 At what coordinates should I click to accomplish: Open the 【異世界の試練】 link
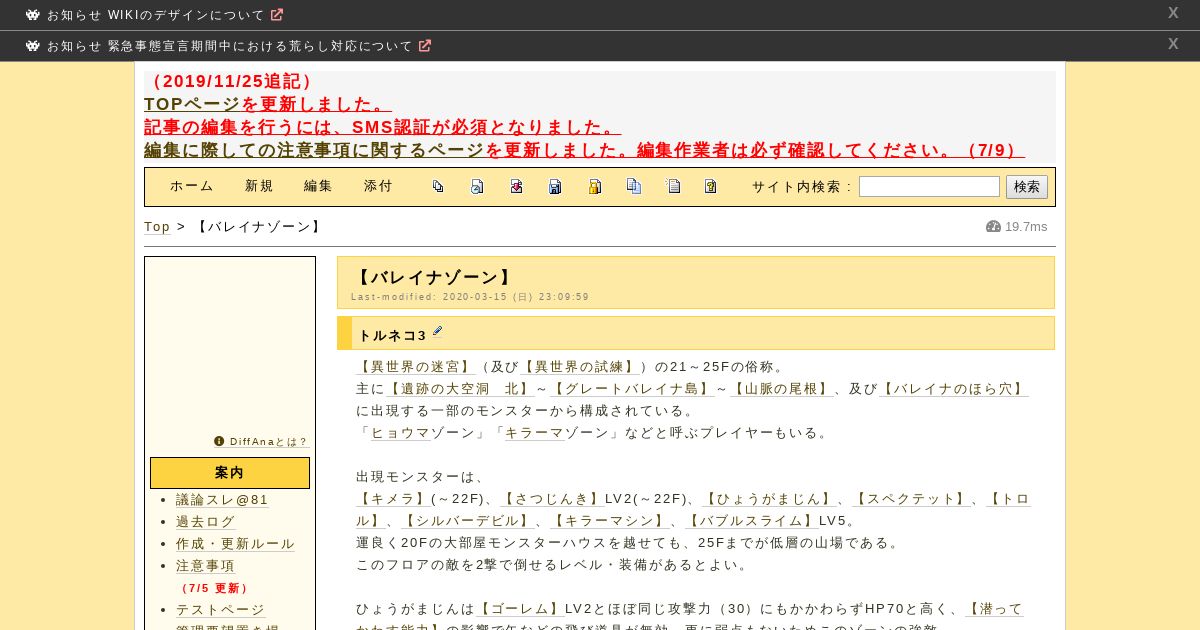581,367
